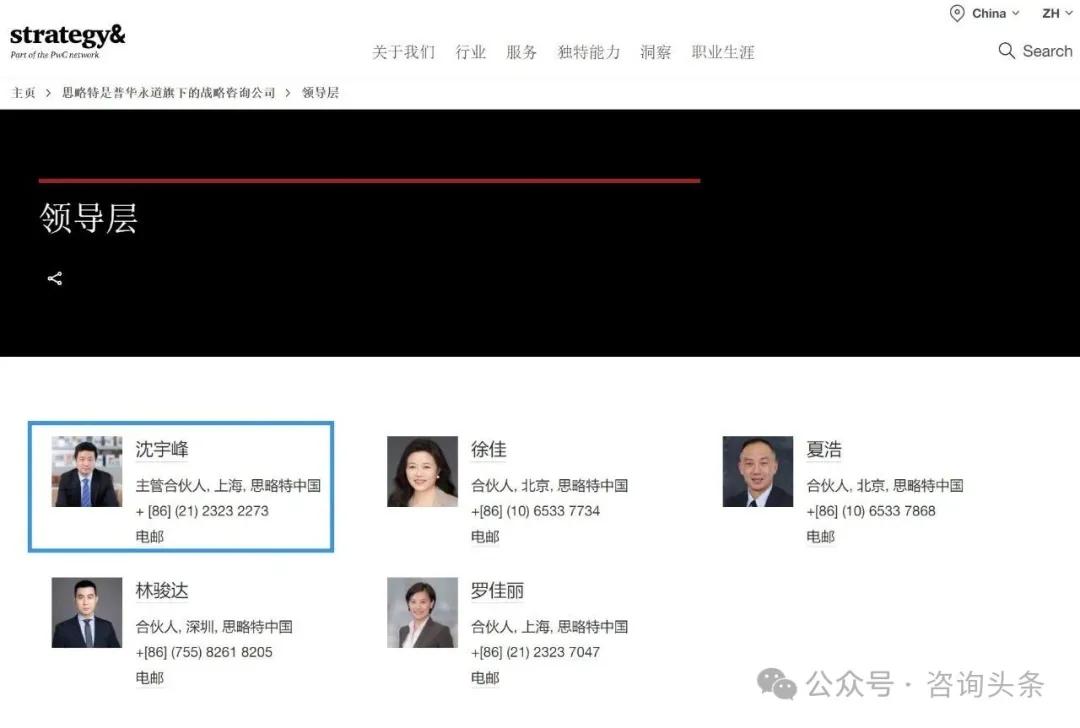
Task: Open the 徐佳 name link
Action: pos(489,450)
